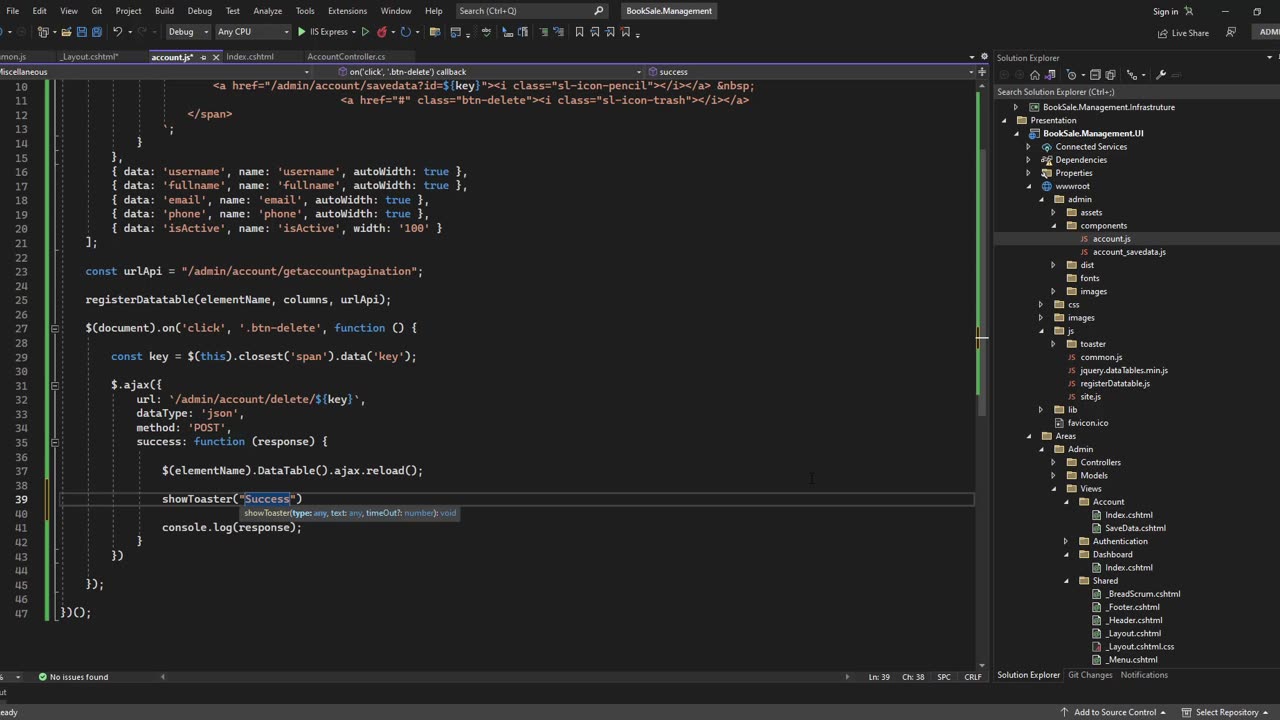The width and height of the screenshot is (1280, 720).
Task: Open the Git menu
Action: 97,11
